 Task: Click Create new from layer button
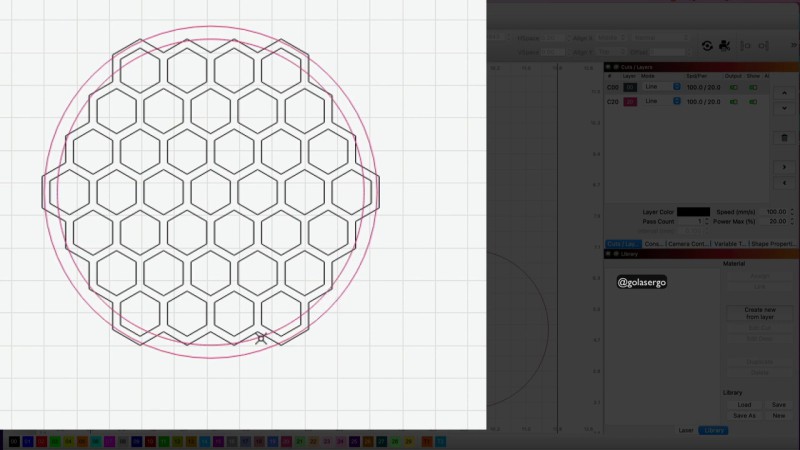point(759,313)
